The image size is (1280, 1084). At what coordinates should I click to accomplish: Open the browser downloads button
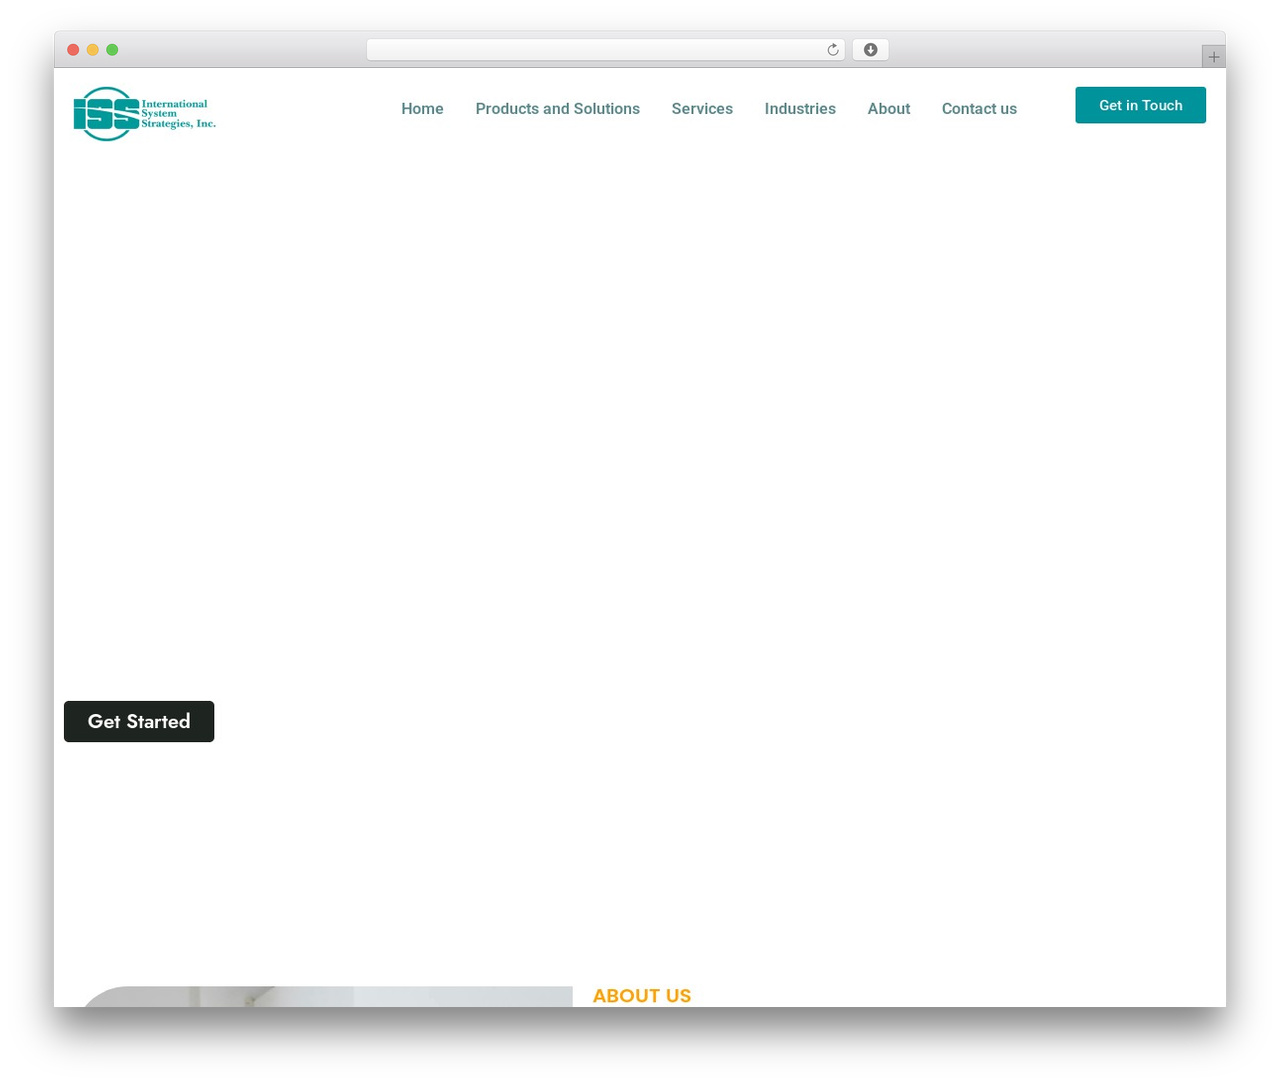[x=870, y=50]
